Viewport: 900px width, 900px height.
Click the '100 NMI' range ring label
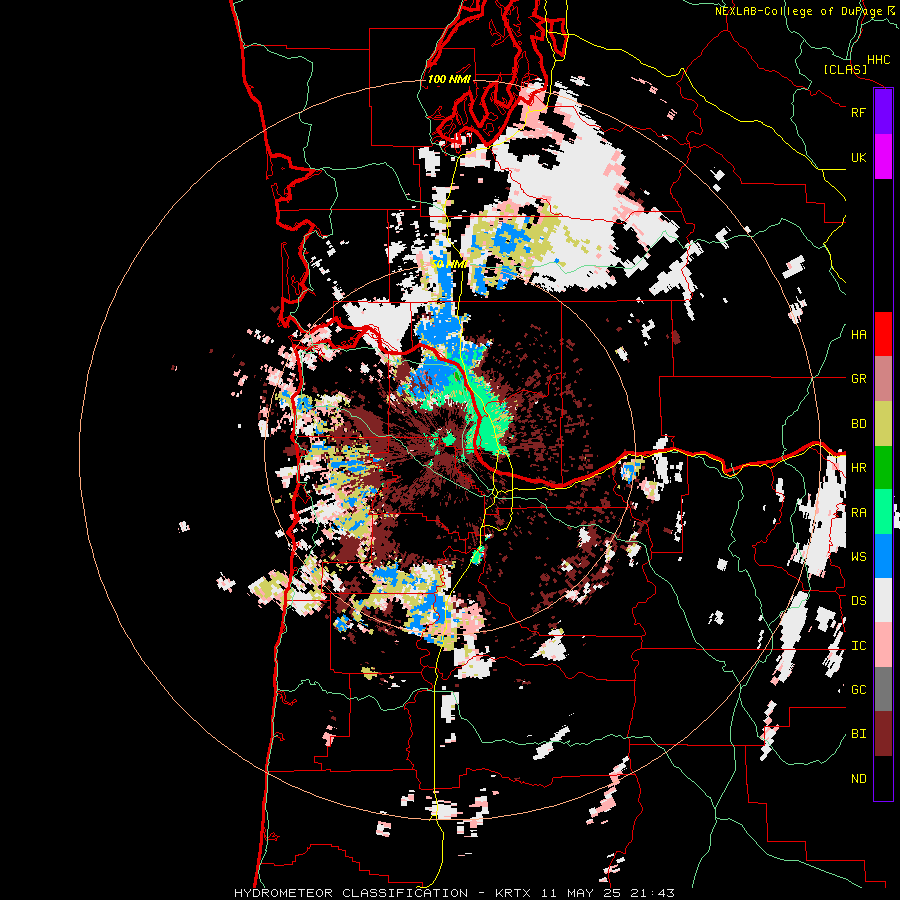click(449, 79)
